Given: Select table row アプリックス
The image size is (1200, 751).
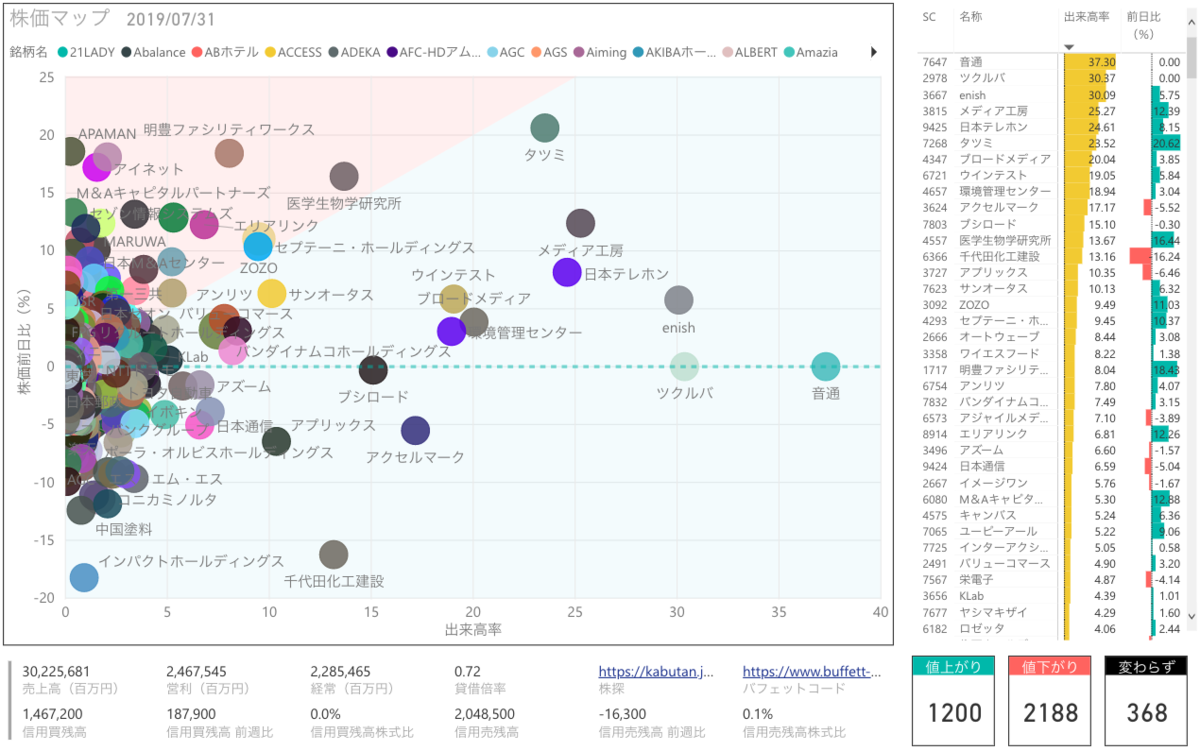Looking at the screenshot, I should pyautogui.click(x=1050, y=272).
